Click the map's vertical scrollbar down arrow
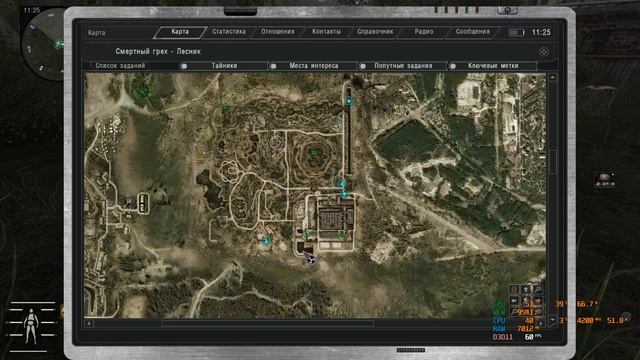 pyautogui.click(x=553, y=319)
